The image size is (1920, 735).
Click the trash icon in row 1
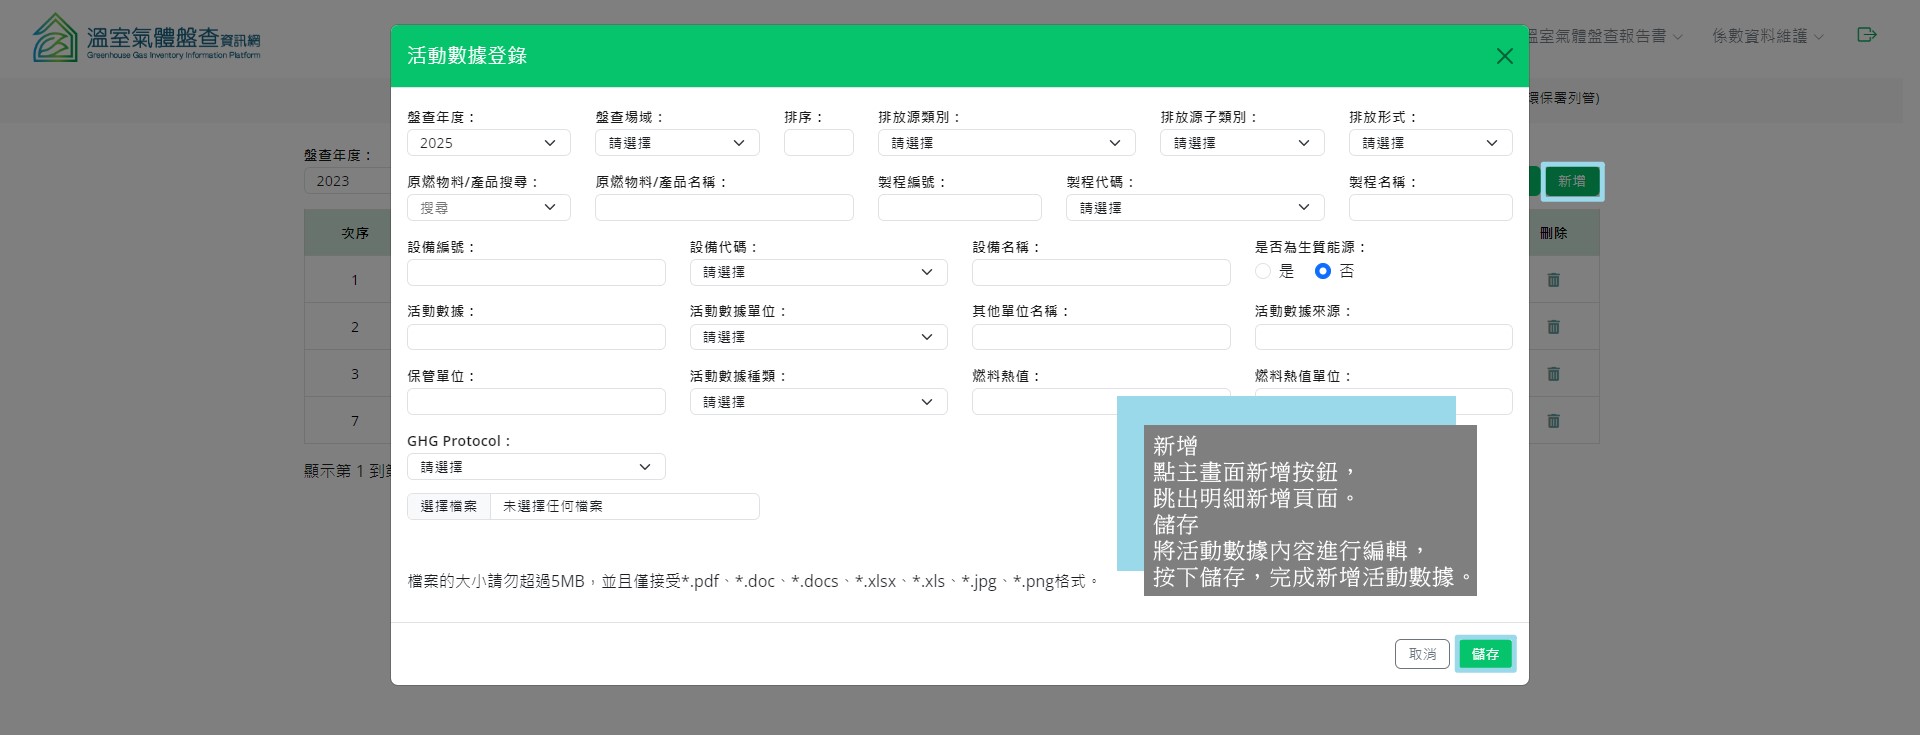(1553, 280)
